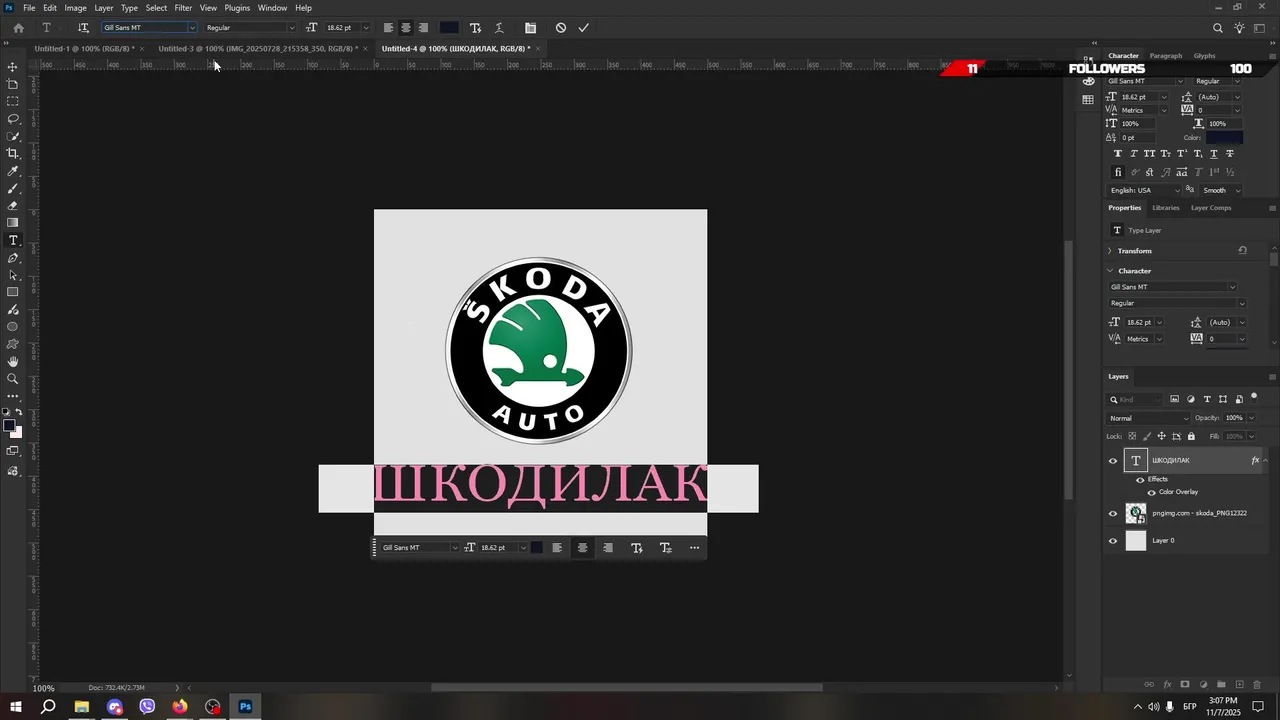The height and width of the screenshot is (720, 1280).
Task: Delete layer using the trash icon
Action: coord(1257,685)
